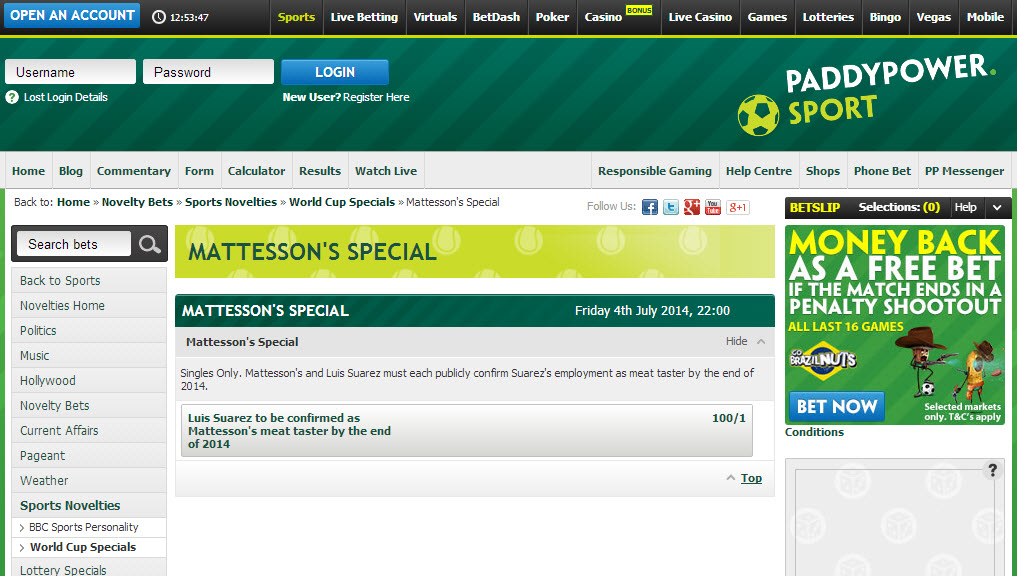The height and width of the screenshot is (576, 1017).
Task: Click the blue LOGIN button
Action: [x=335, y=72]
